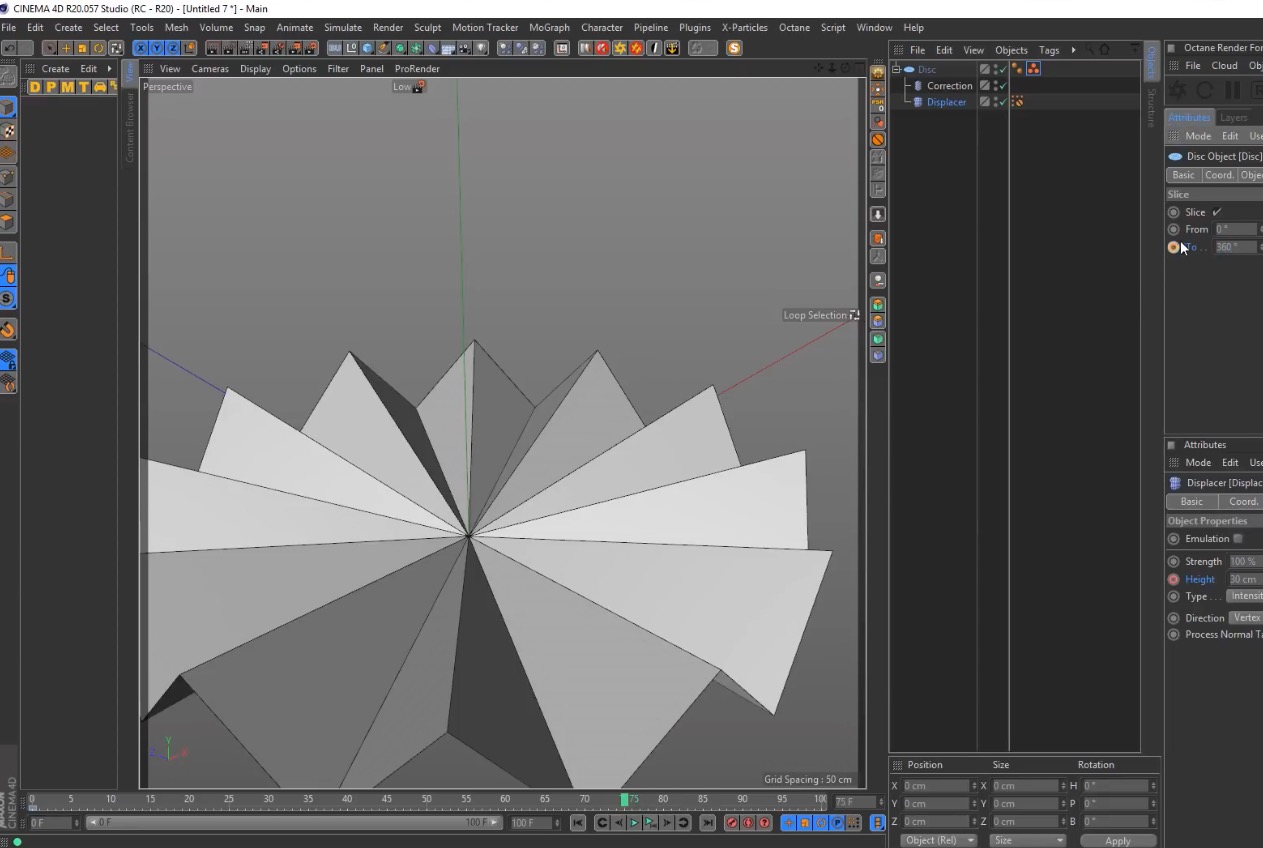This screenshot has width=1263, height=848.
Task: Toggle the Slice checkbox
Action: click(x=1217, y=212)
